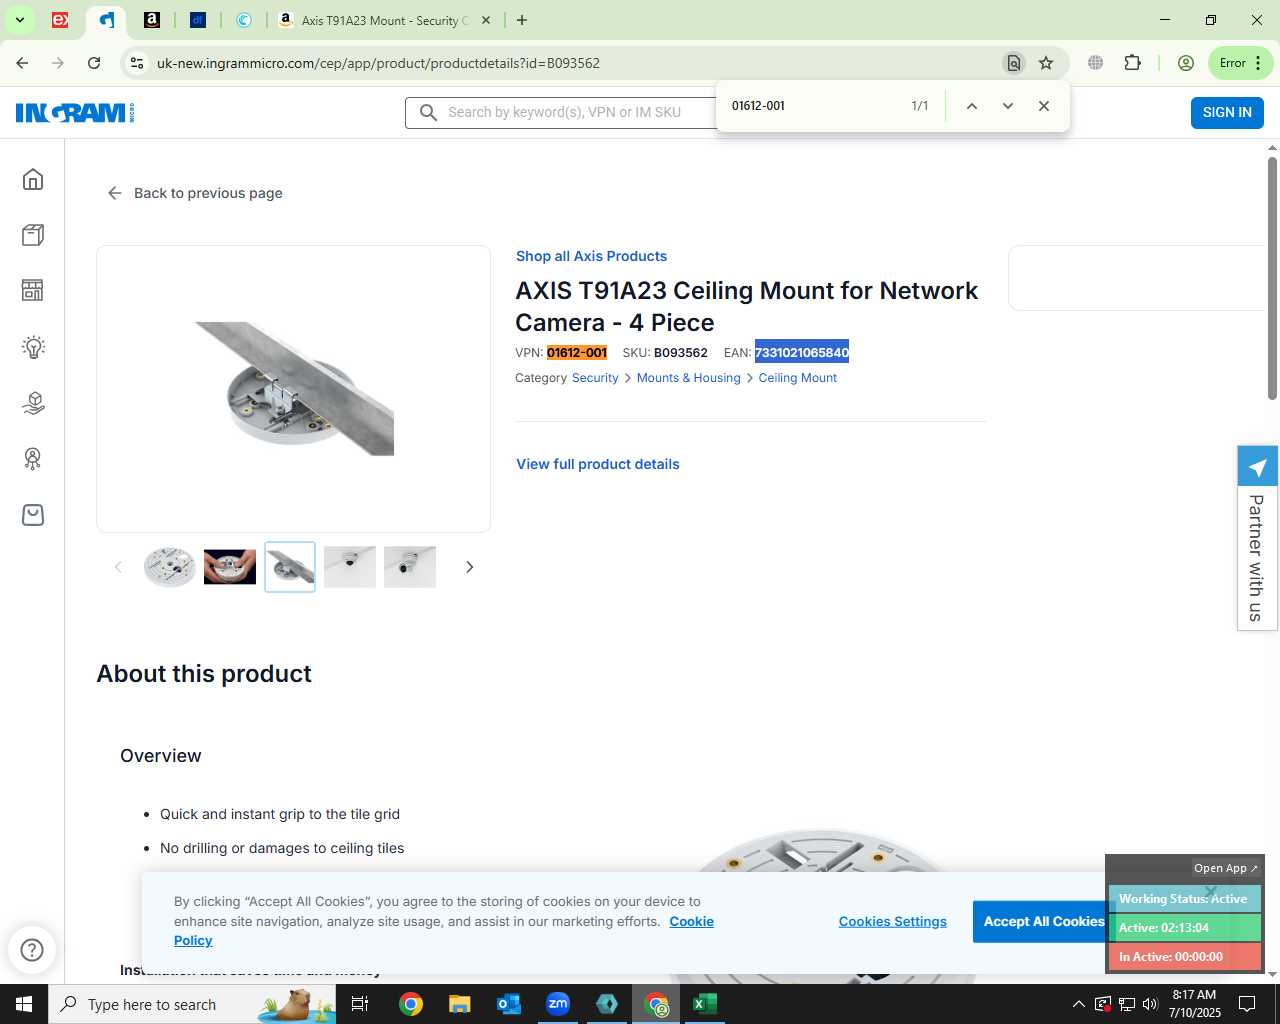Show previous thumbnails with left chevron

tap(118, 567)
